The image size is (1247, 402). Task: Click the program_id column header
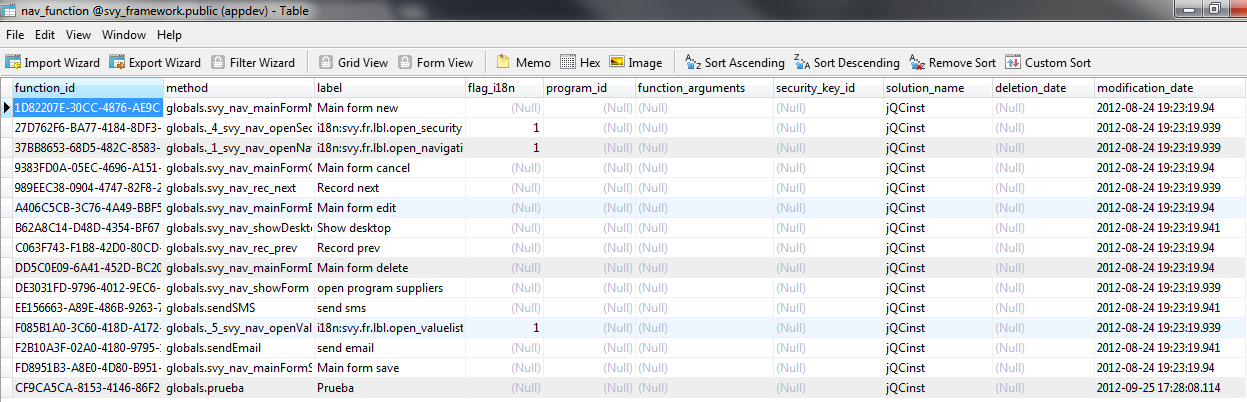coord(589,88)
